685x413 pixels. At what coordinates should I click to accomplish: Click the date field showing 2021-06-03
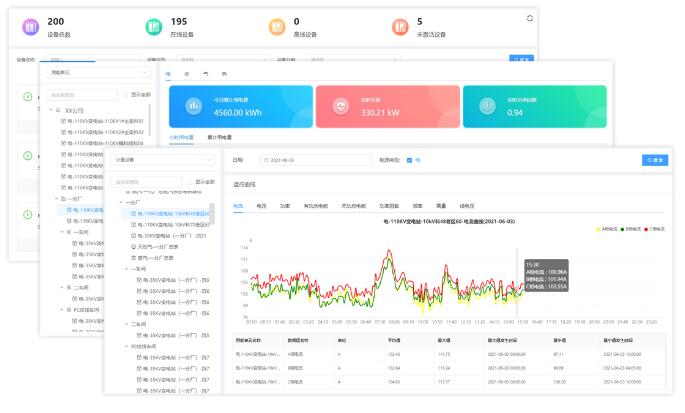coord(300,160)
